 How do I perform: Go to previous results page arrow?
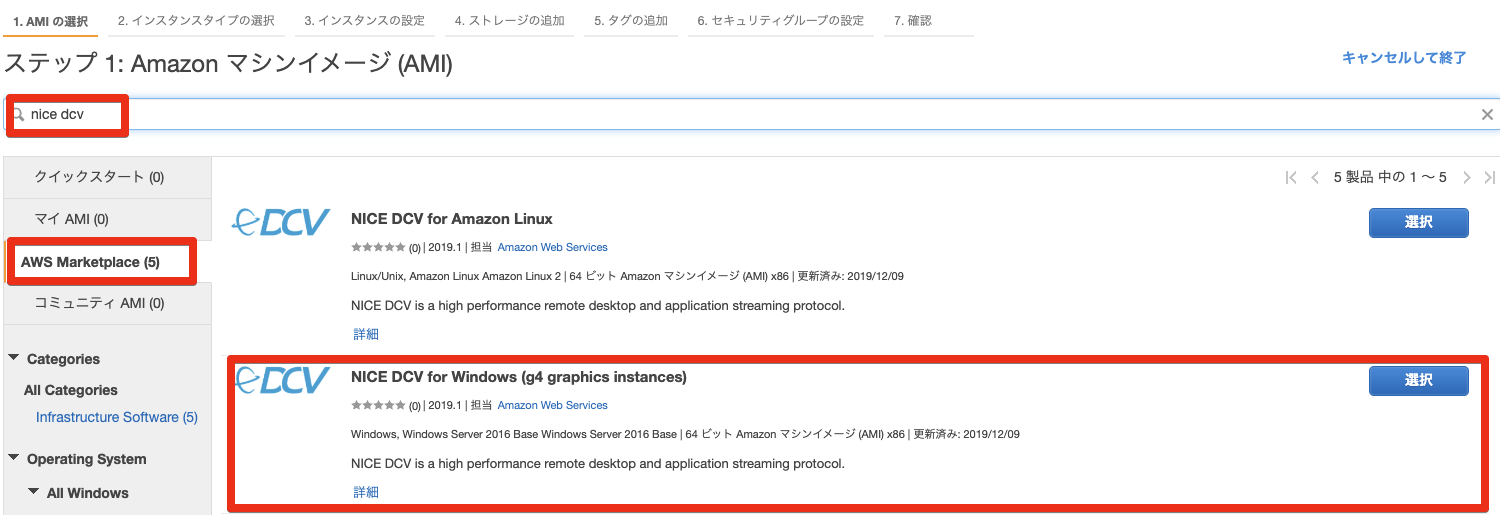(x=1316, y=177)
